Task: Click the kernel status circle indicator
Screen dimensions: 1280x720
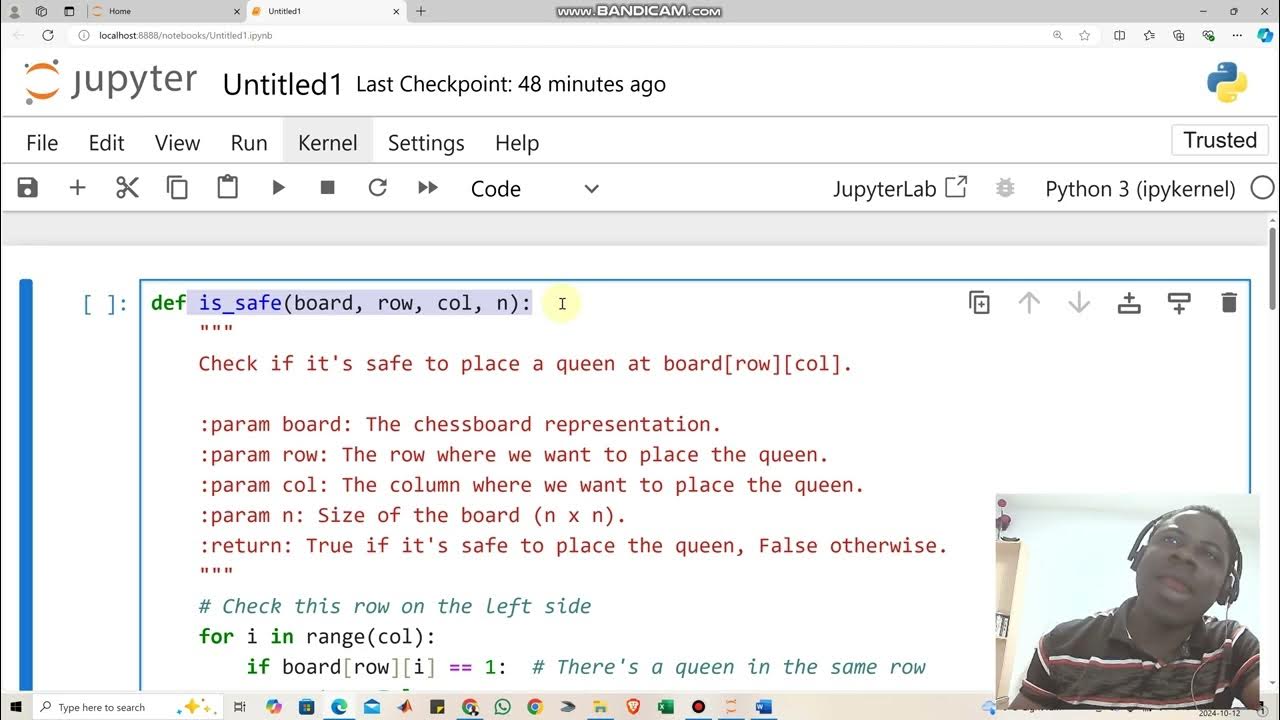Action: coord(1262,188)
